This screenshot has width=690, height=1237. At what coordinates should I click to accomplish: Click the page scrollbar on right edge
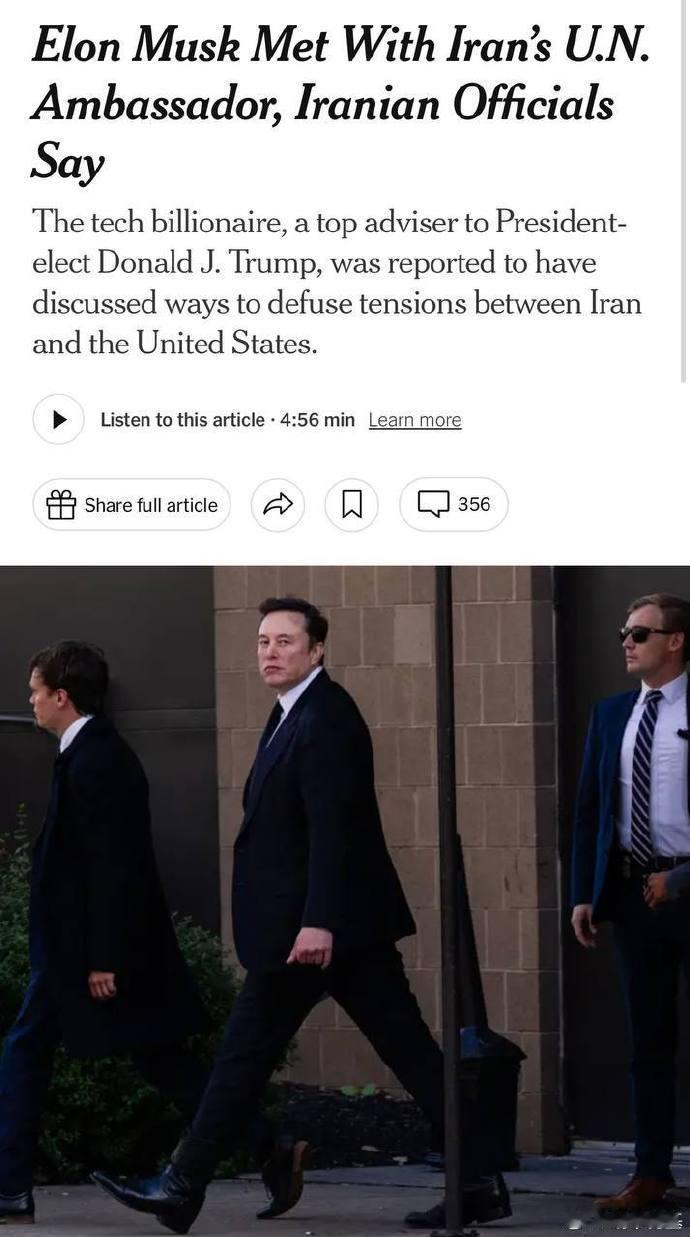coord(684,190)
